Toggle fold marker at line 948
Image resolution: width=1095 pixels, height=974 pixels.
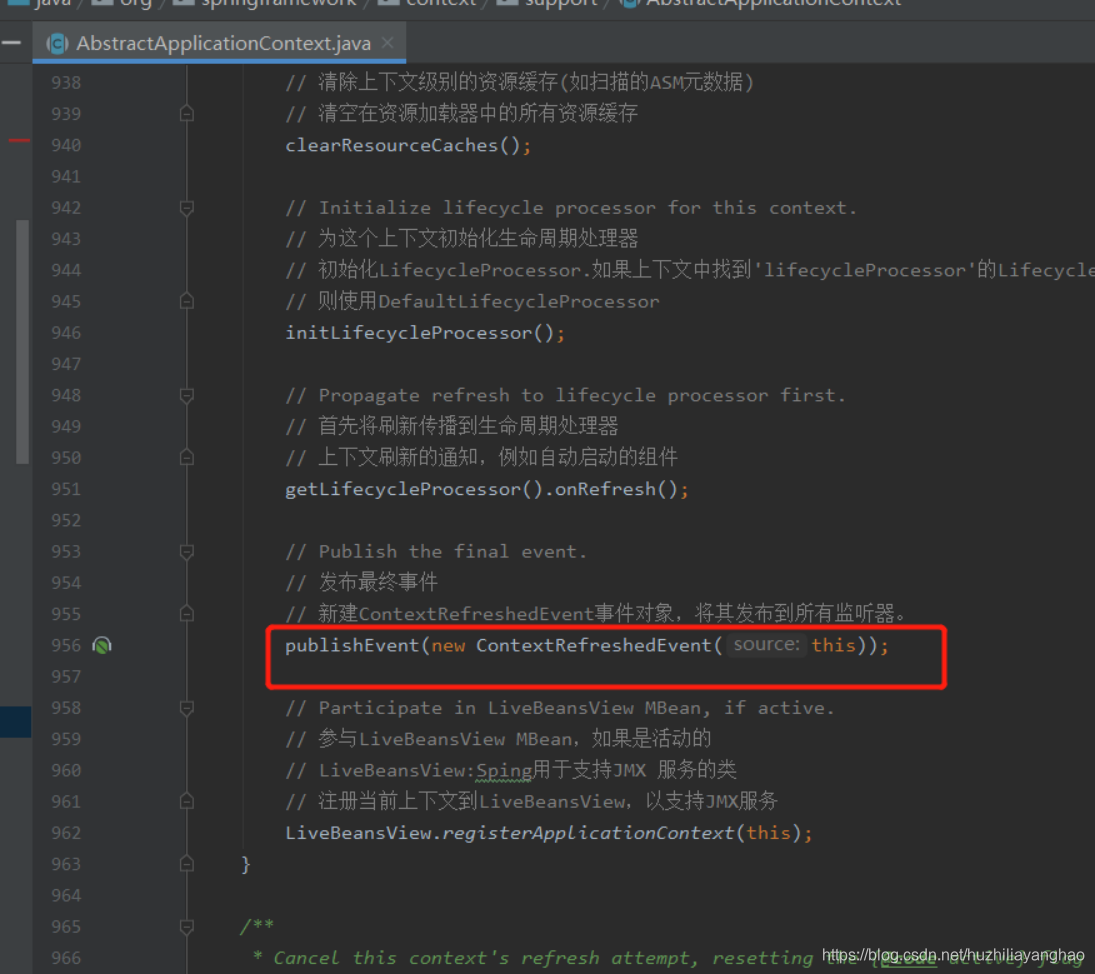[x=186, y=395]
